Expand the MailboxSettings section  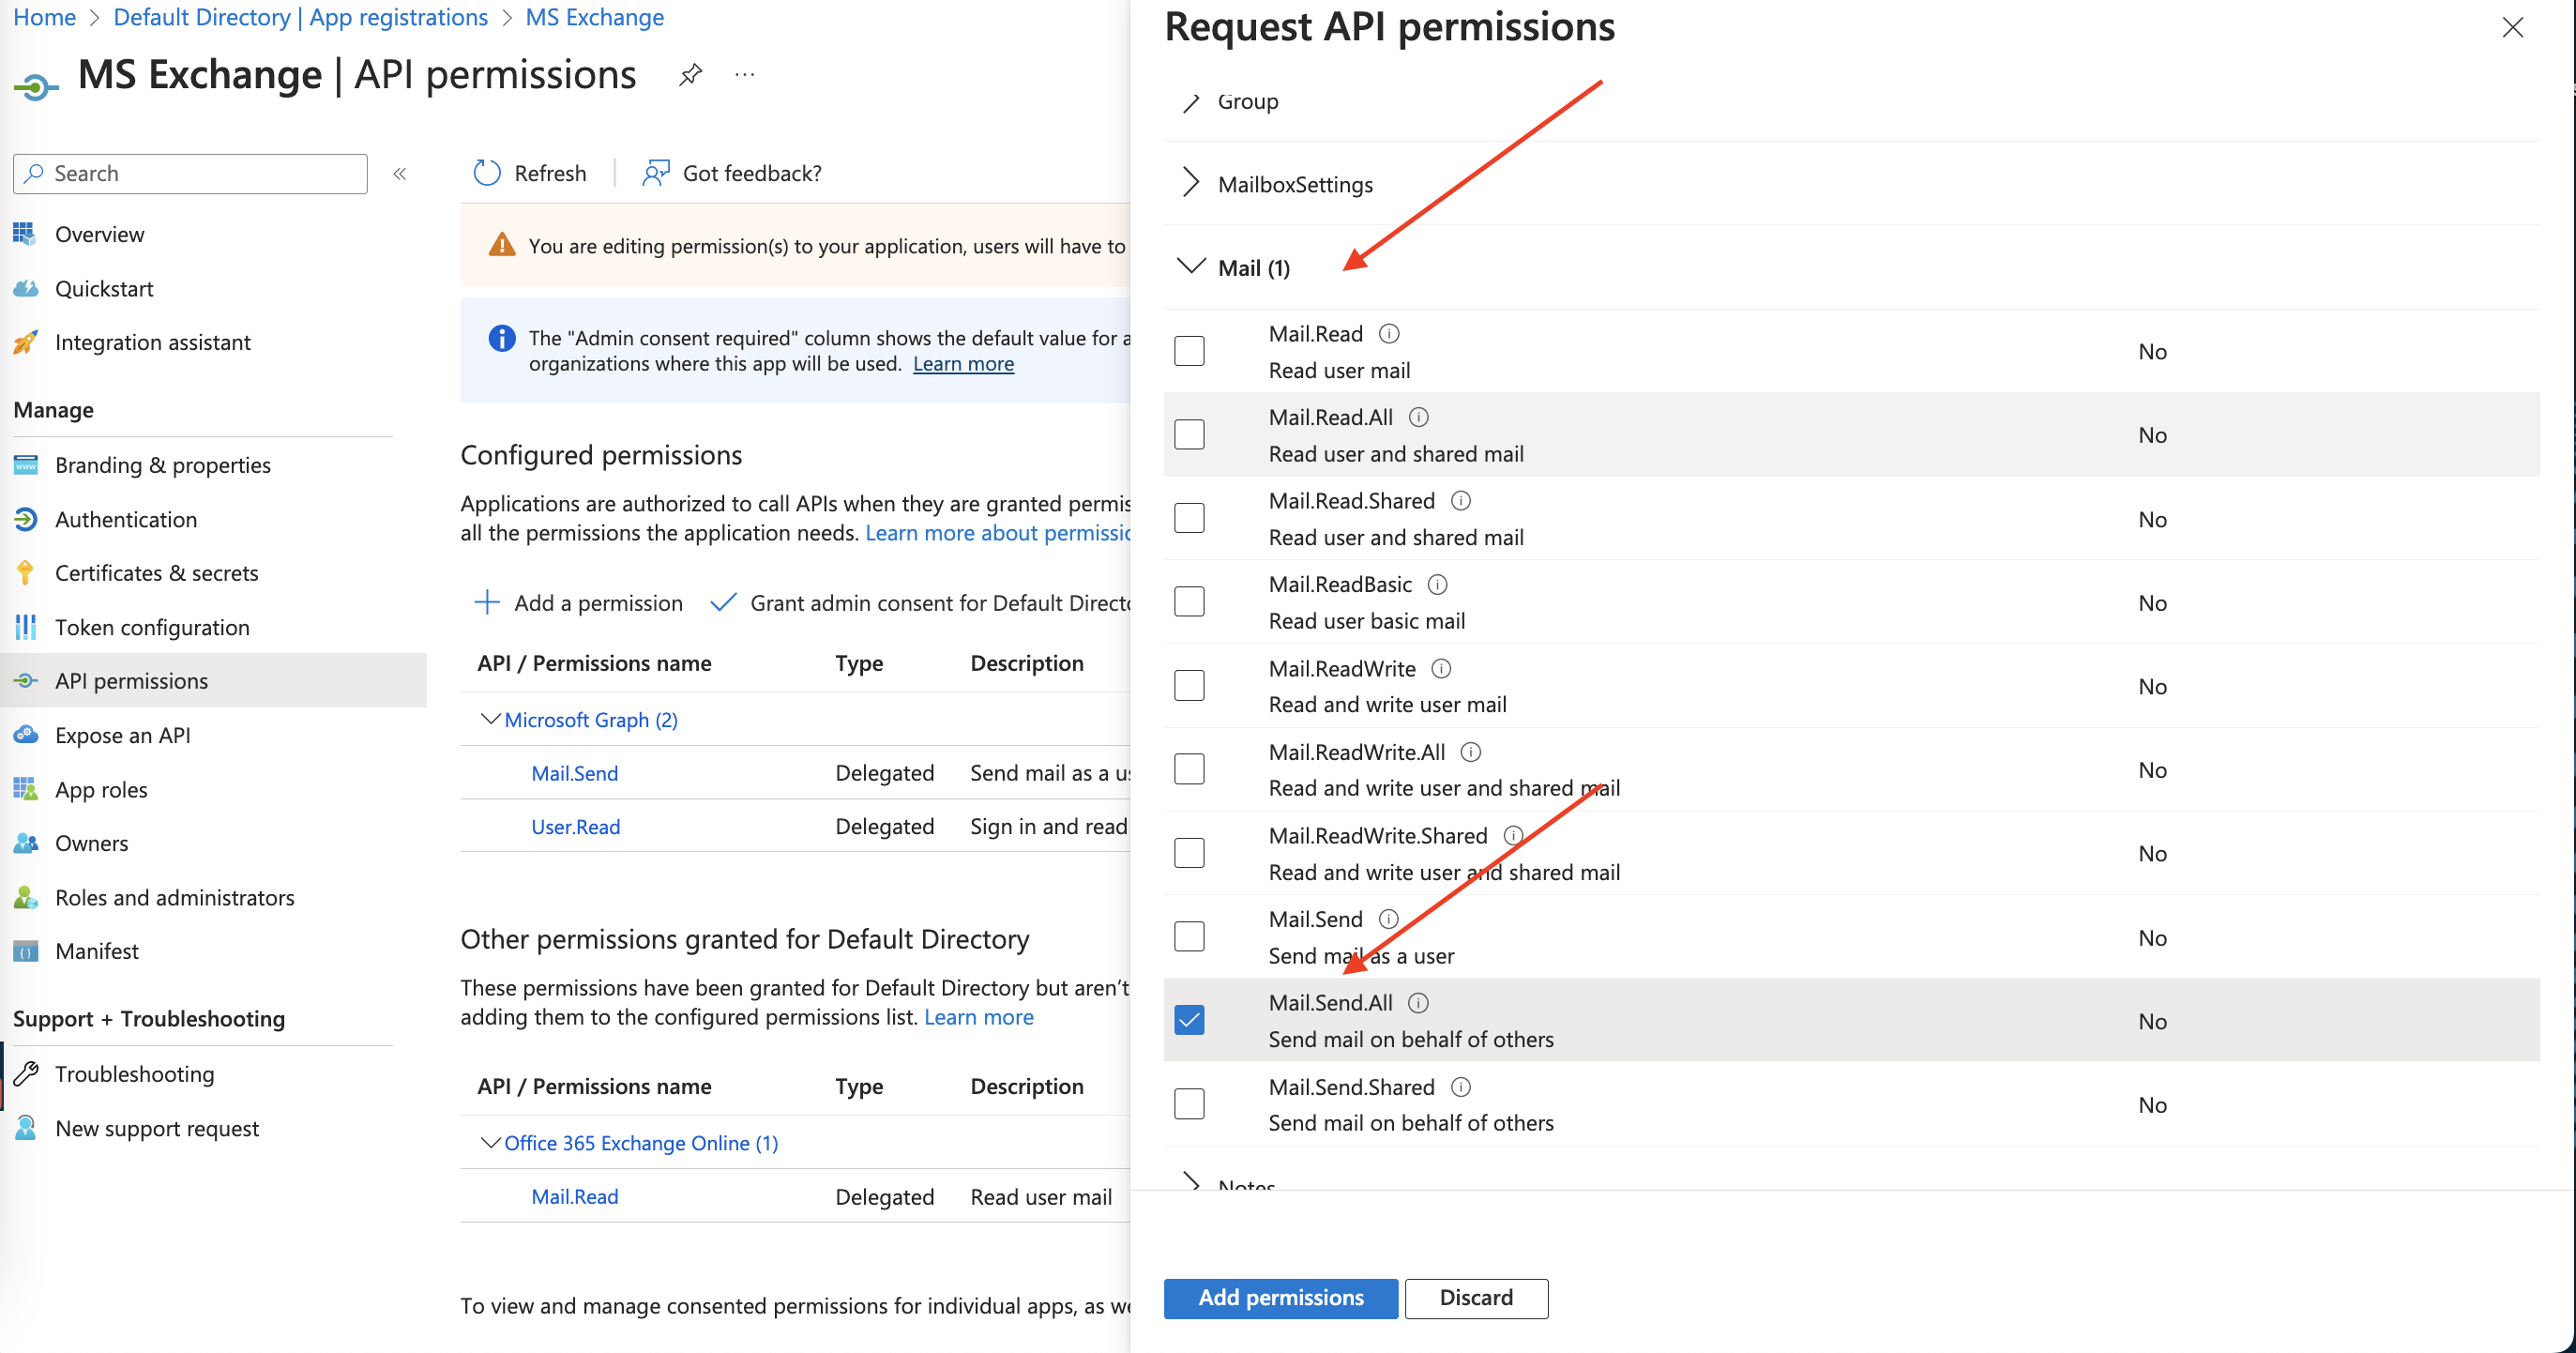tap(1190, 183)
